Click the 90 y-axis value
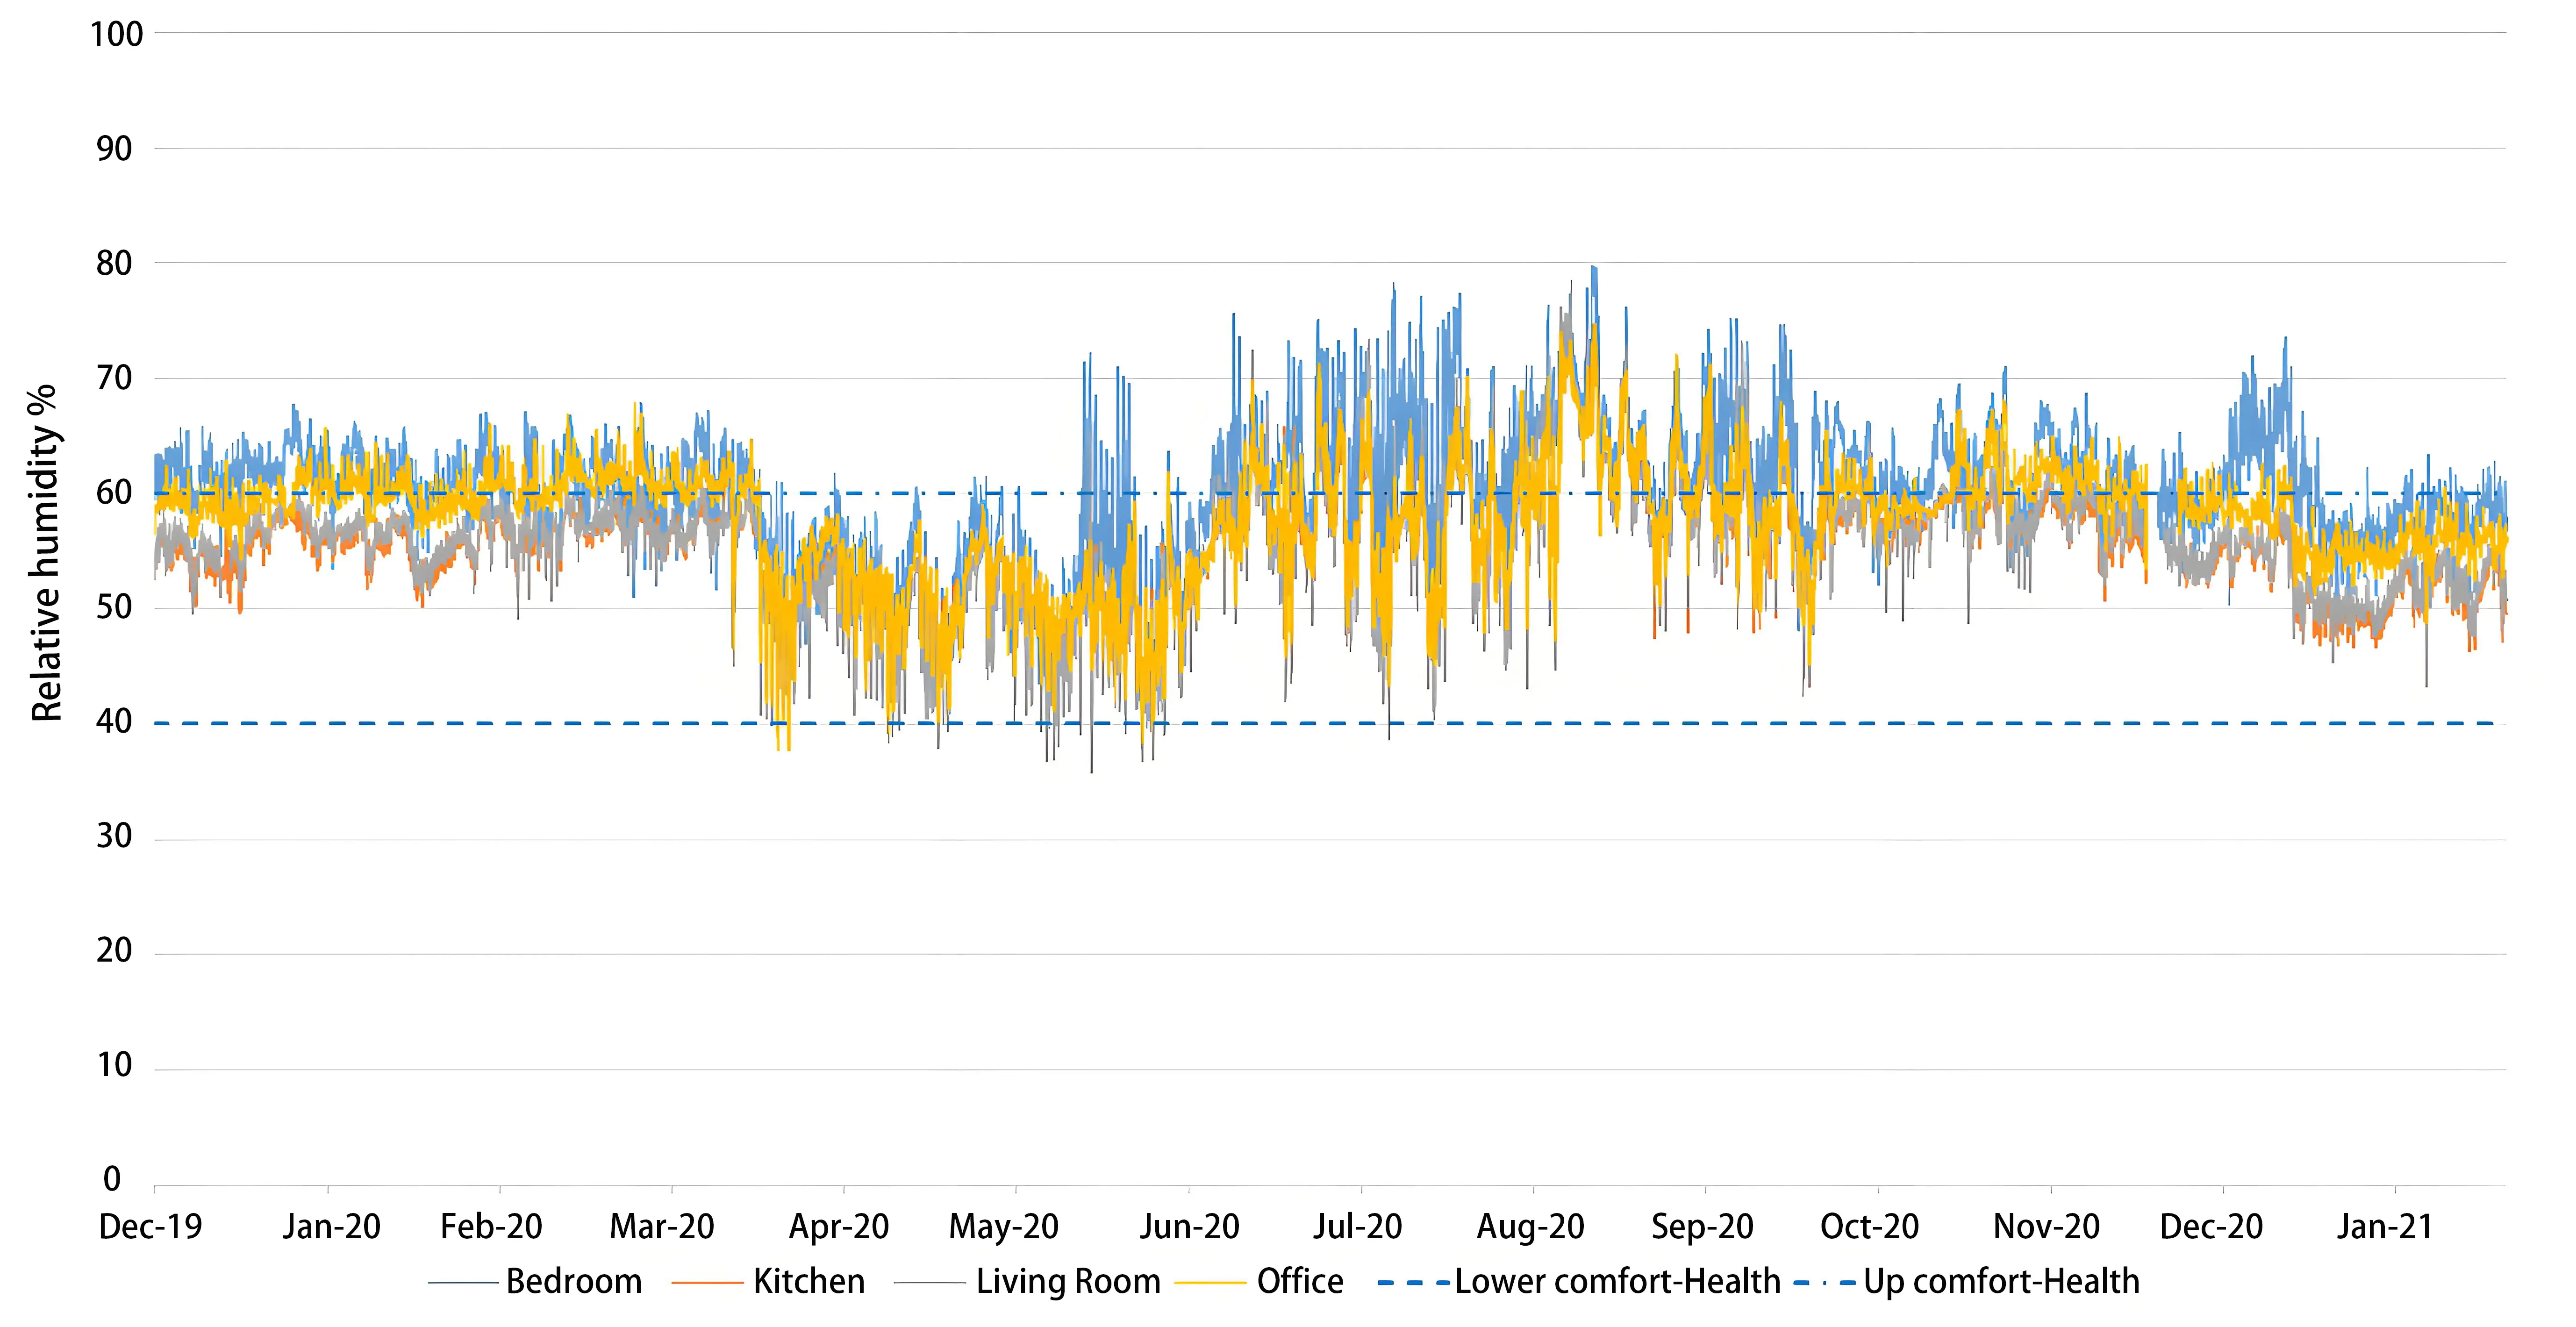The image size is (2576, 1327). (x=114, y=149)
